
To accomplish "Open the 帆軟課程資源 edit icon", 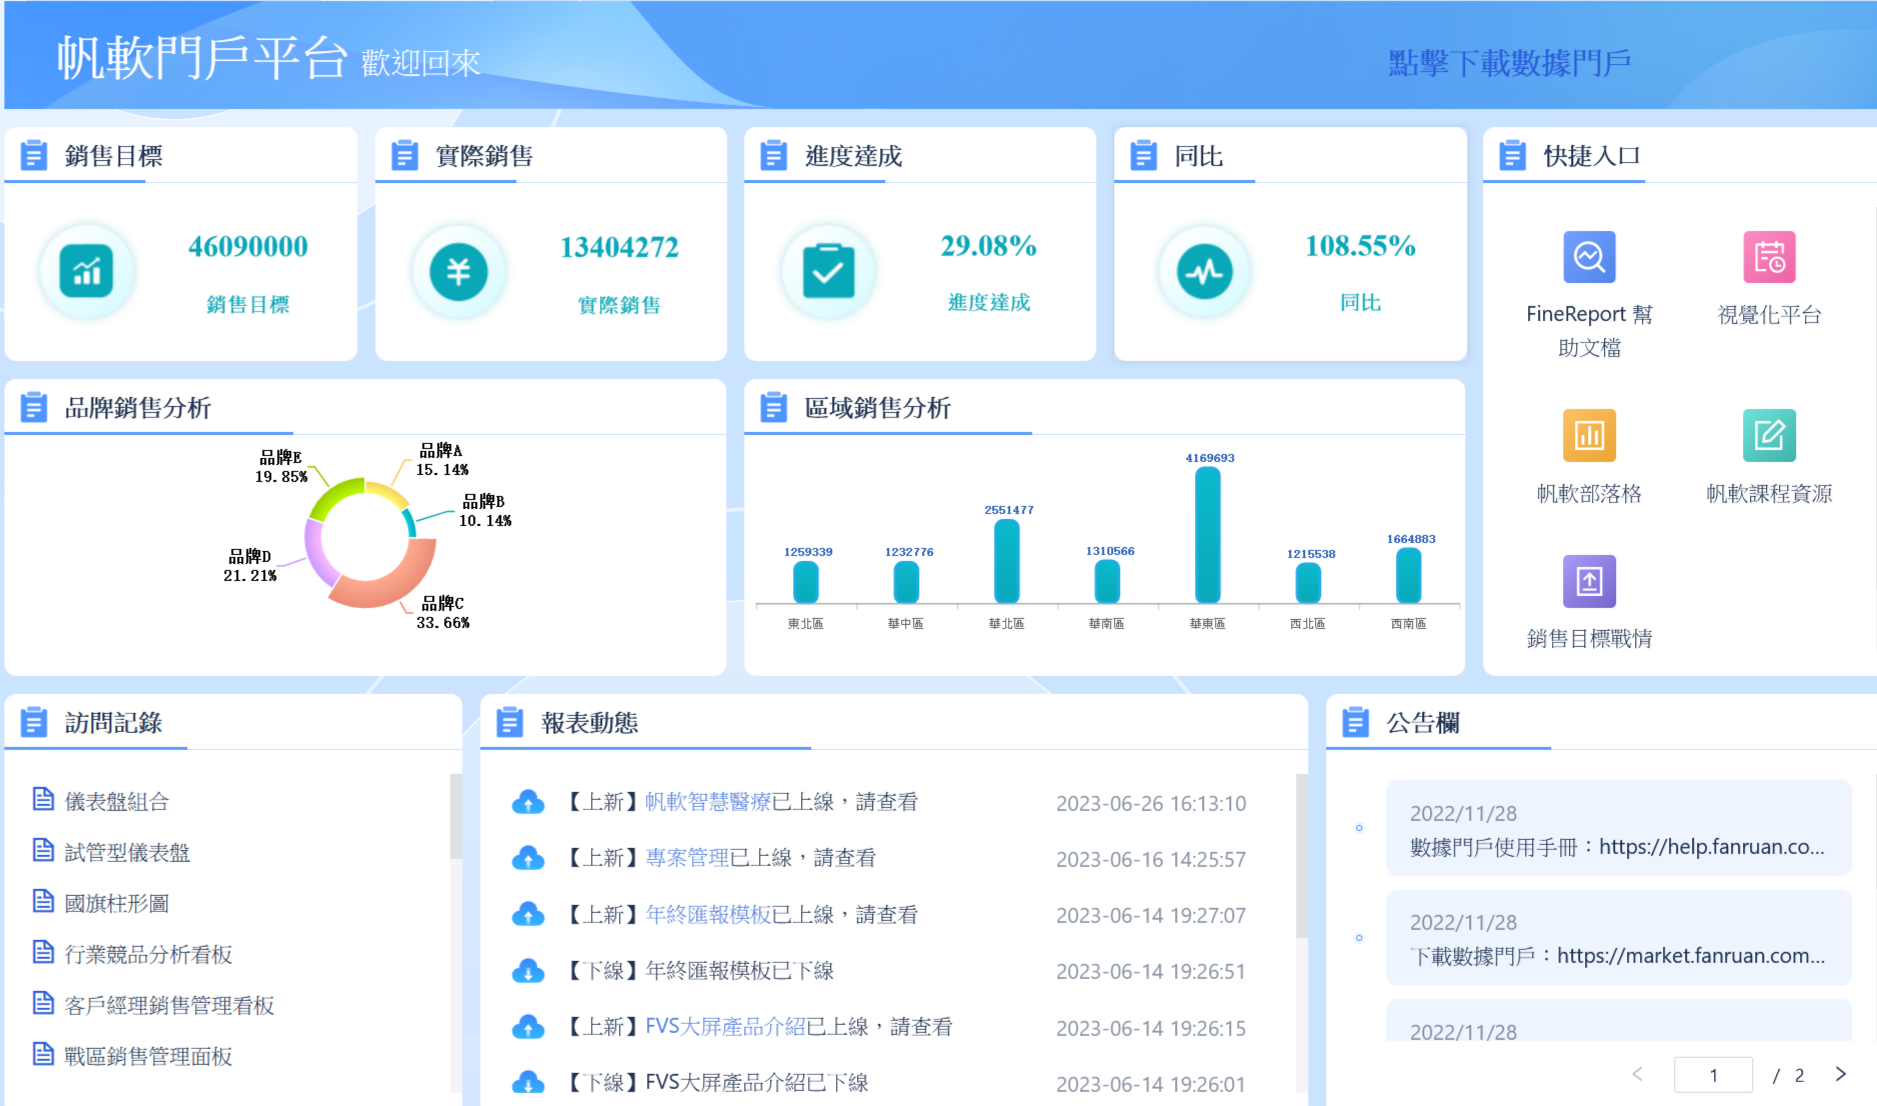I will (x=1768, y=435).
